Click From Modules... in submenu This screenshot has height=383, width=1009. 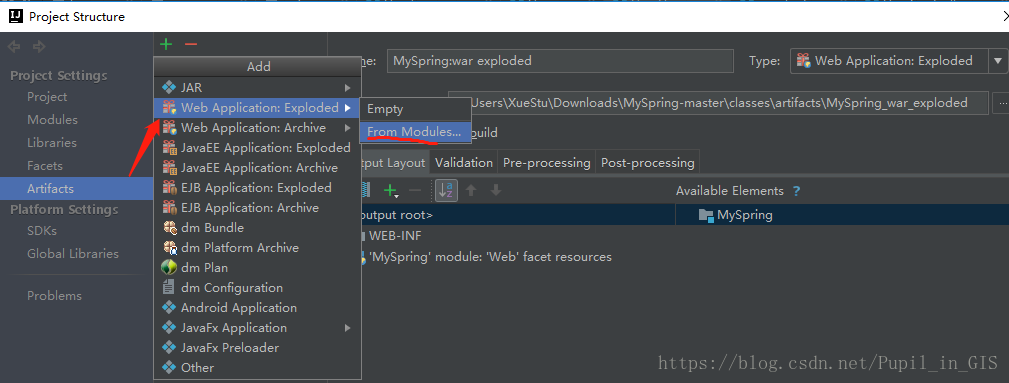tap(416, 132)
